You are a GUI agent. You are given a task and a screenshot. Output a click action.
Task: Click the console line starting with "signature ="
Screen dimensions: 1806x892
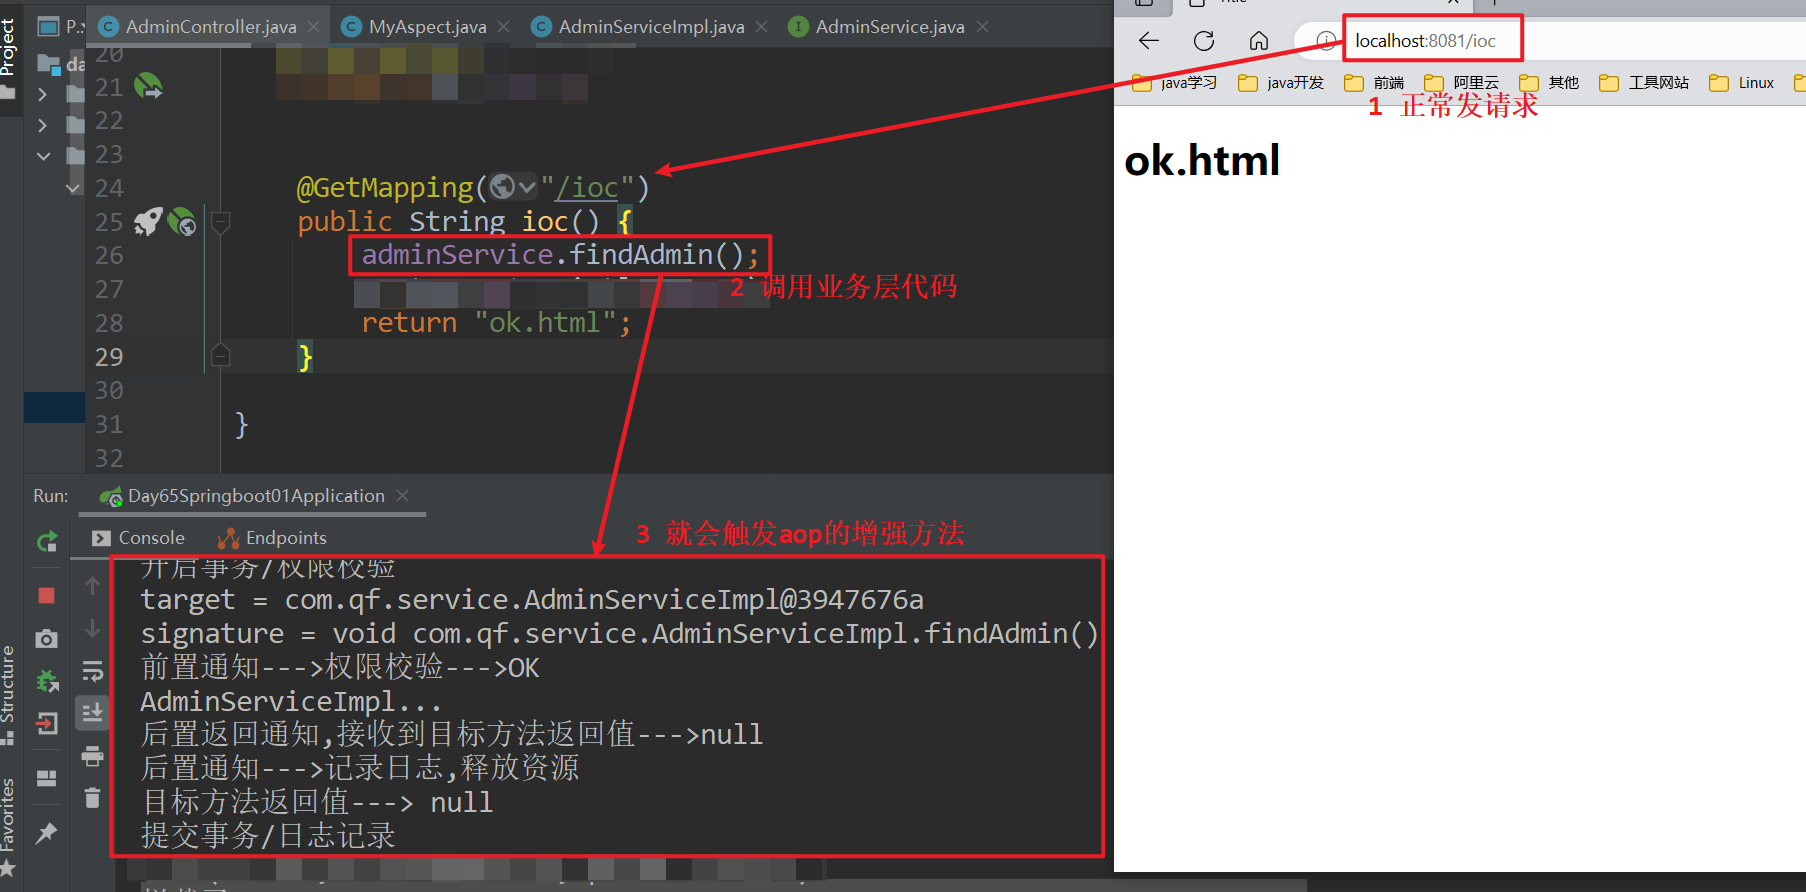point(619,634)
